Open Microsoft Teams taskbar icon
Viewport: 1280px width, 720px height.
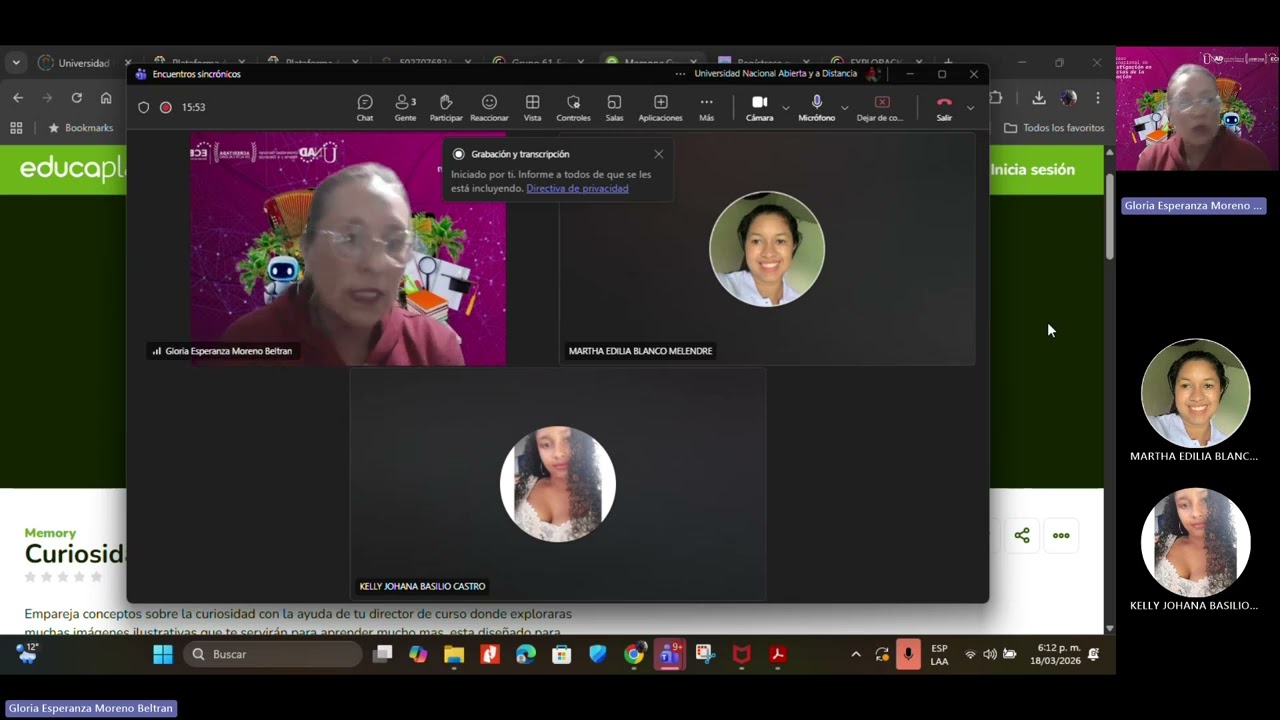coord(670,654)
